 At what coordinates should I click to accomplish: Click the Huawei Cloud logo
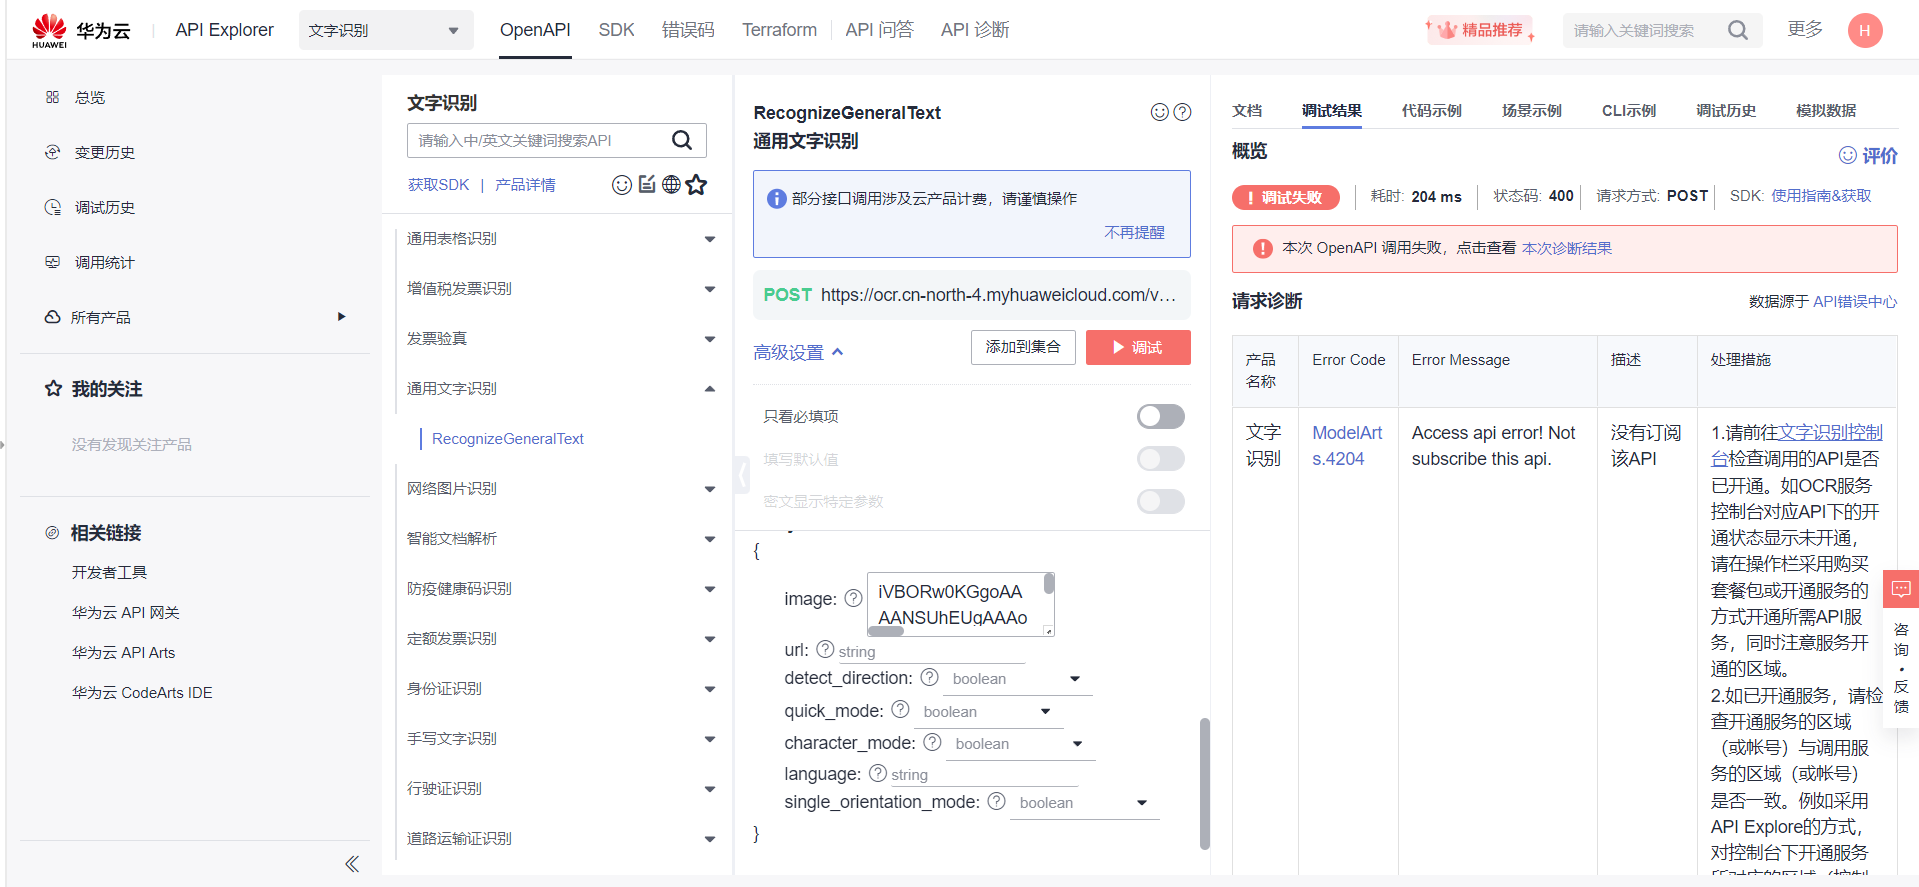80,30
